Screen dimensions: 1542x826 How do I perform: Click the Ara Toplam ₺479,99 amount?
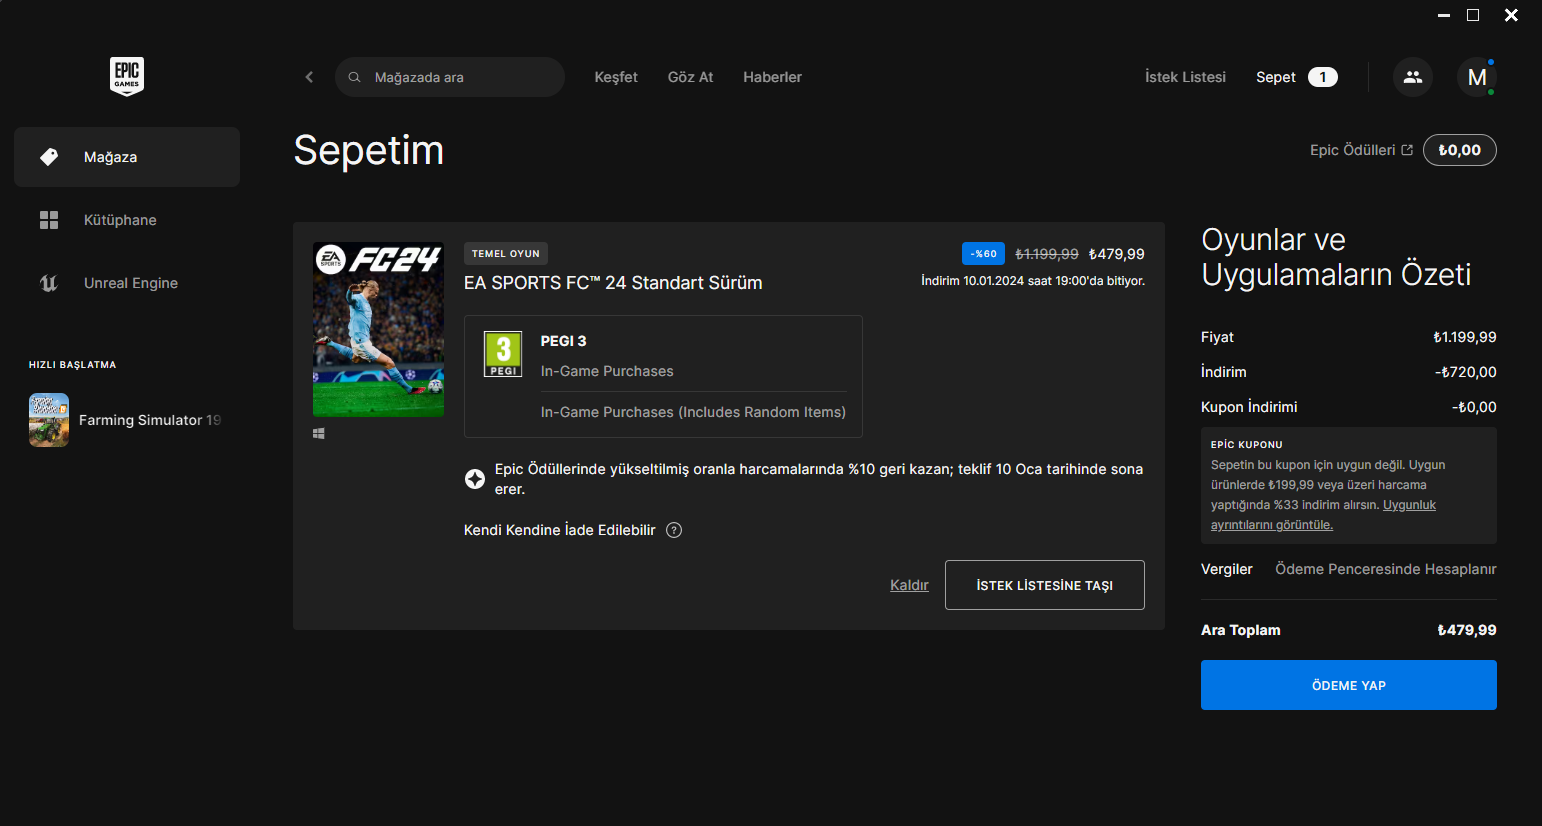point(1467,630)
